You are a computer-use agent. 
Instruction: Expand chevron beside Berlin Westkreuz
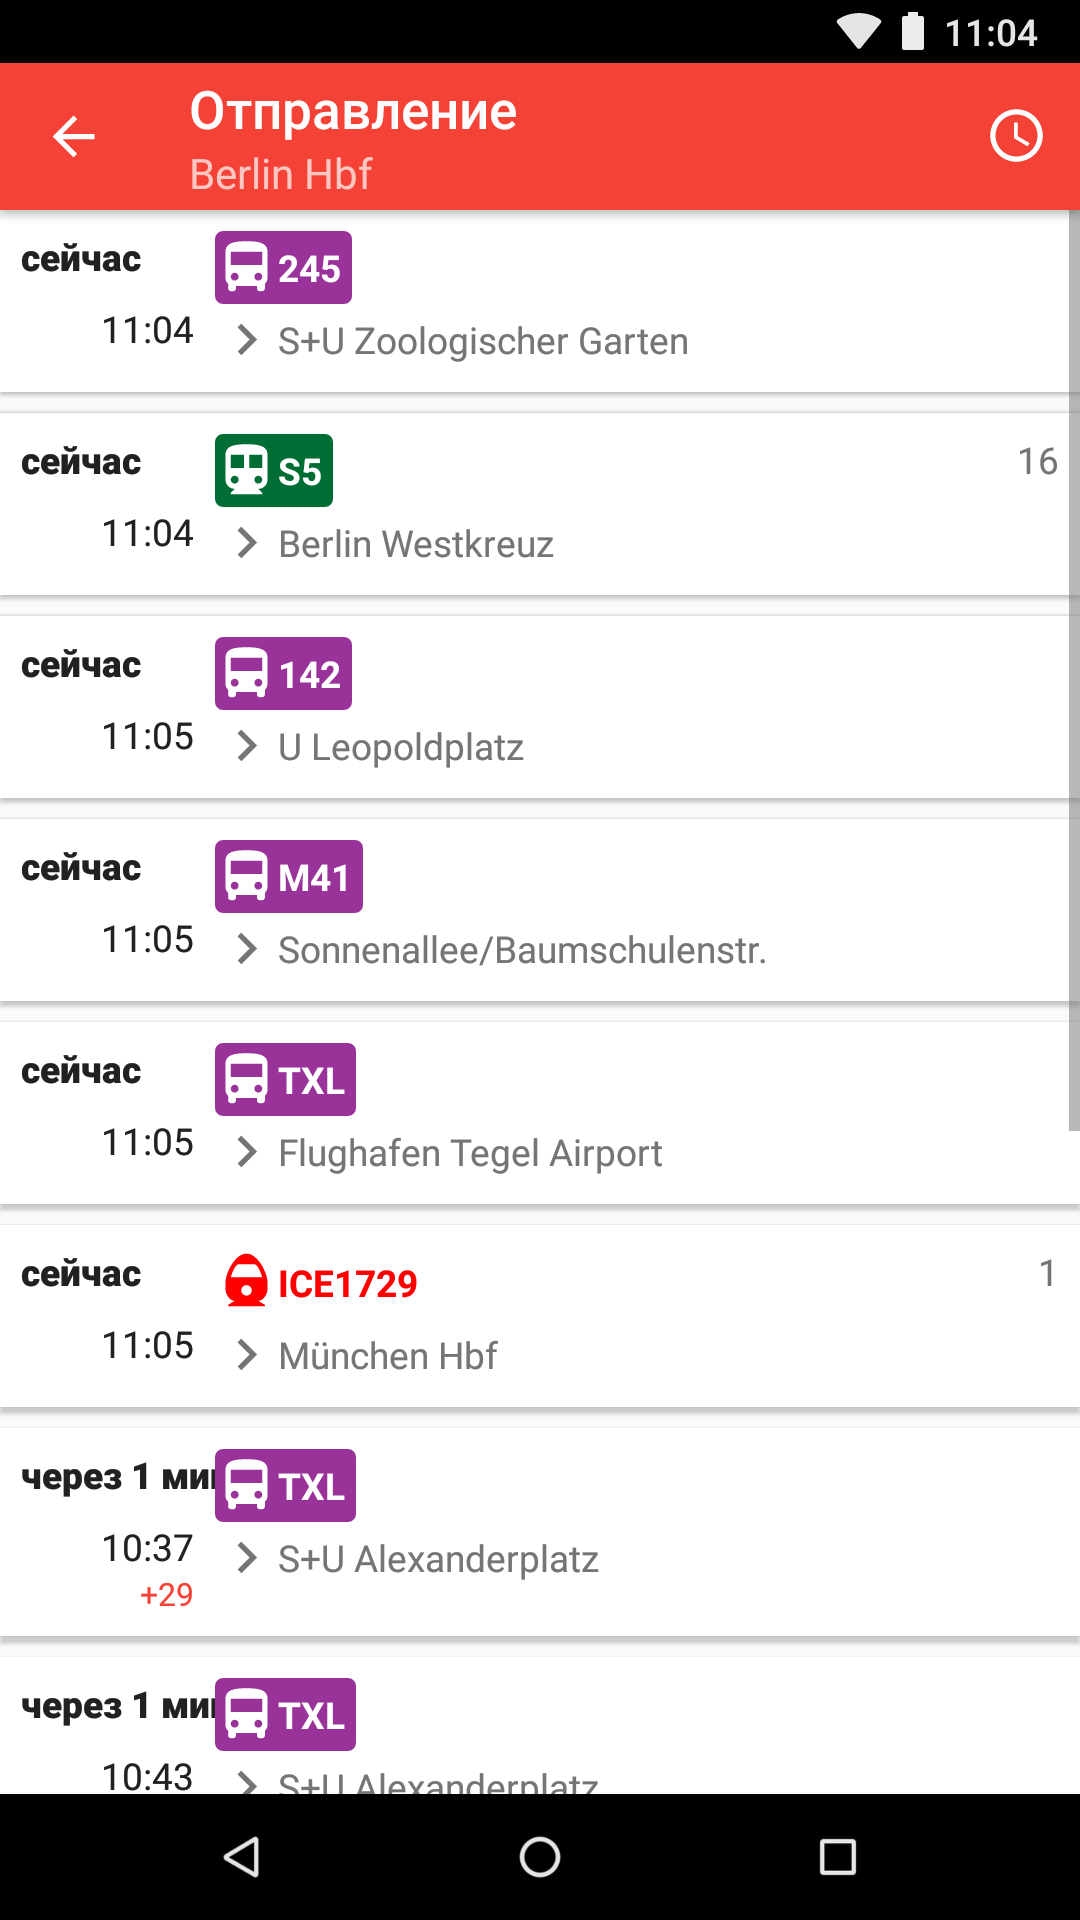pos(246,544)
